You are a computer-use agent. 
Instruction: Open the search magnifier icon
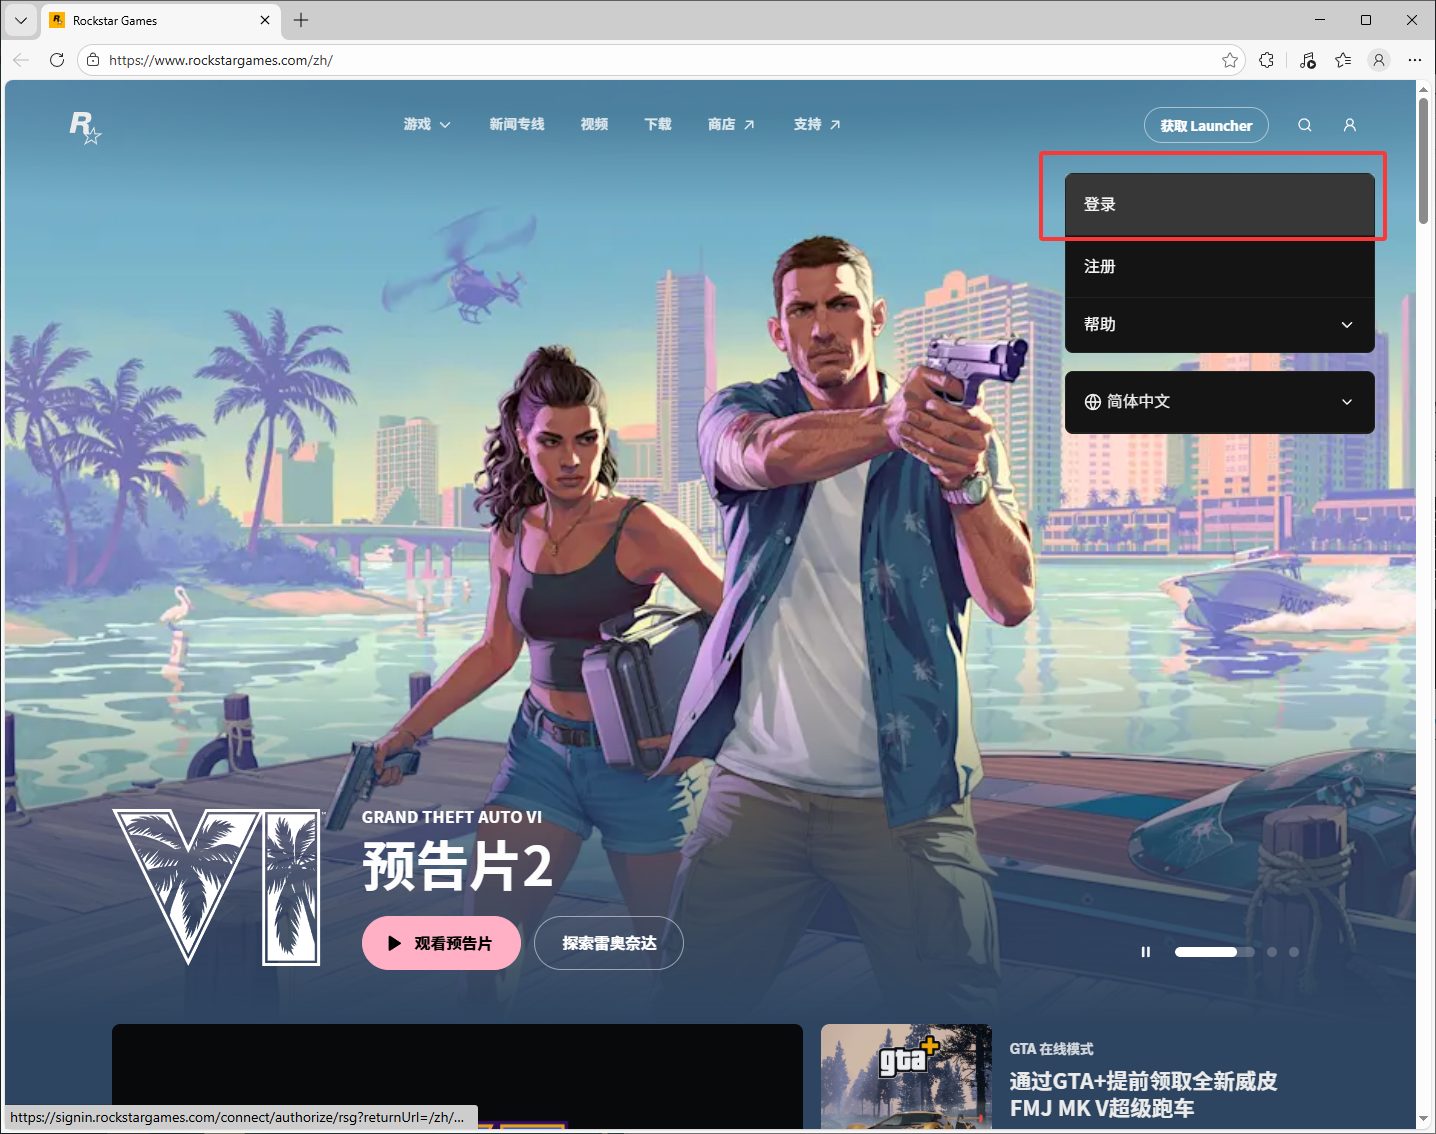point(1304,125)
